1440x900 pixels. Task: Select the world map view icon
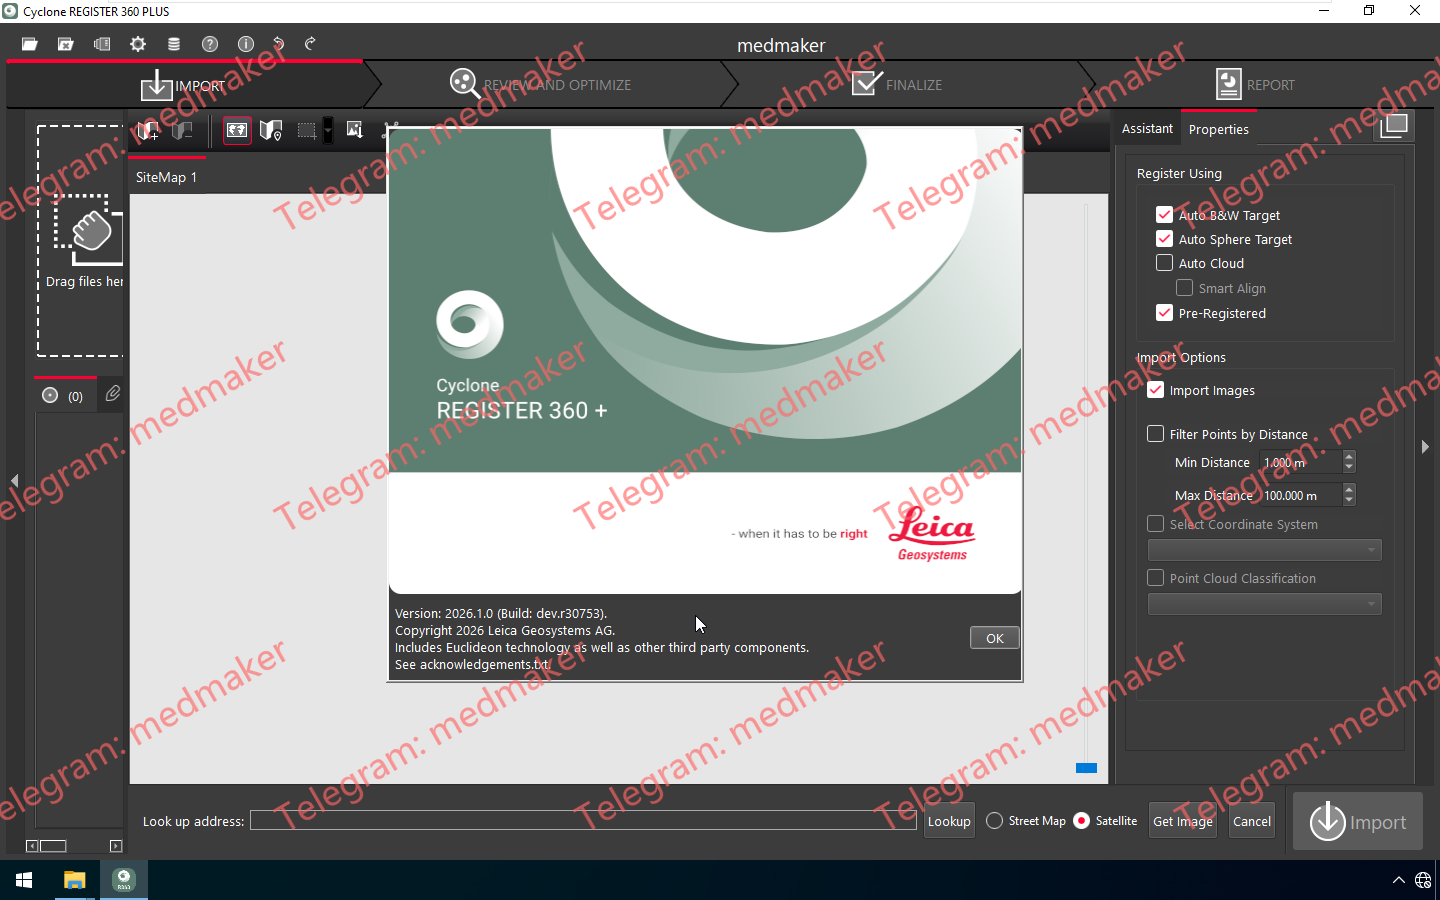(237, 130)
